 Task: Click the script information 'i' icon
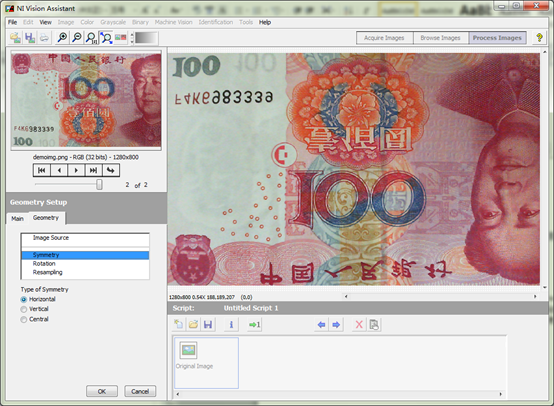pyautogui.click(x=231, y=324)
